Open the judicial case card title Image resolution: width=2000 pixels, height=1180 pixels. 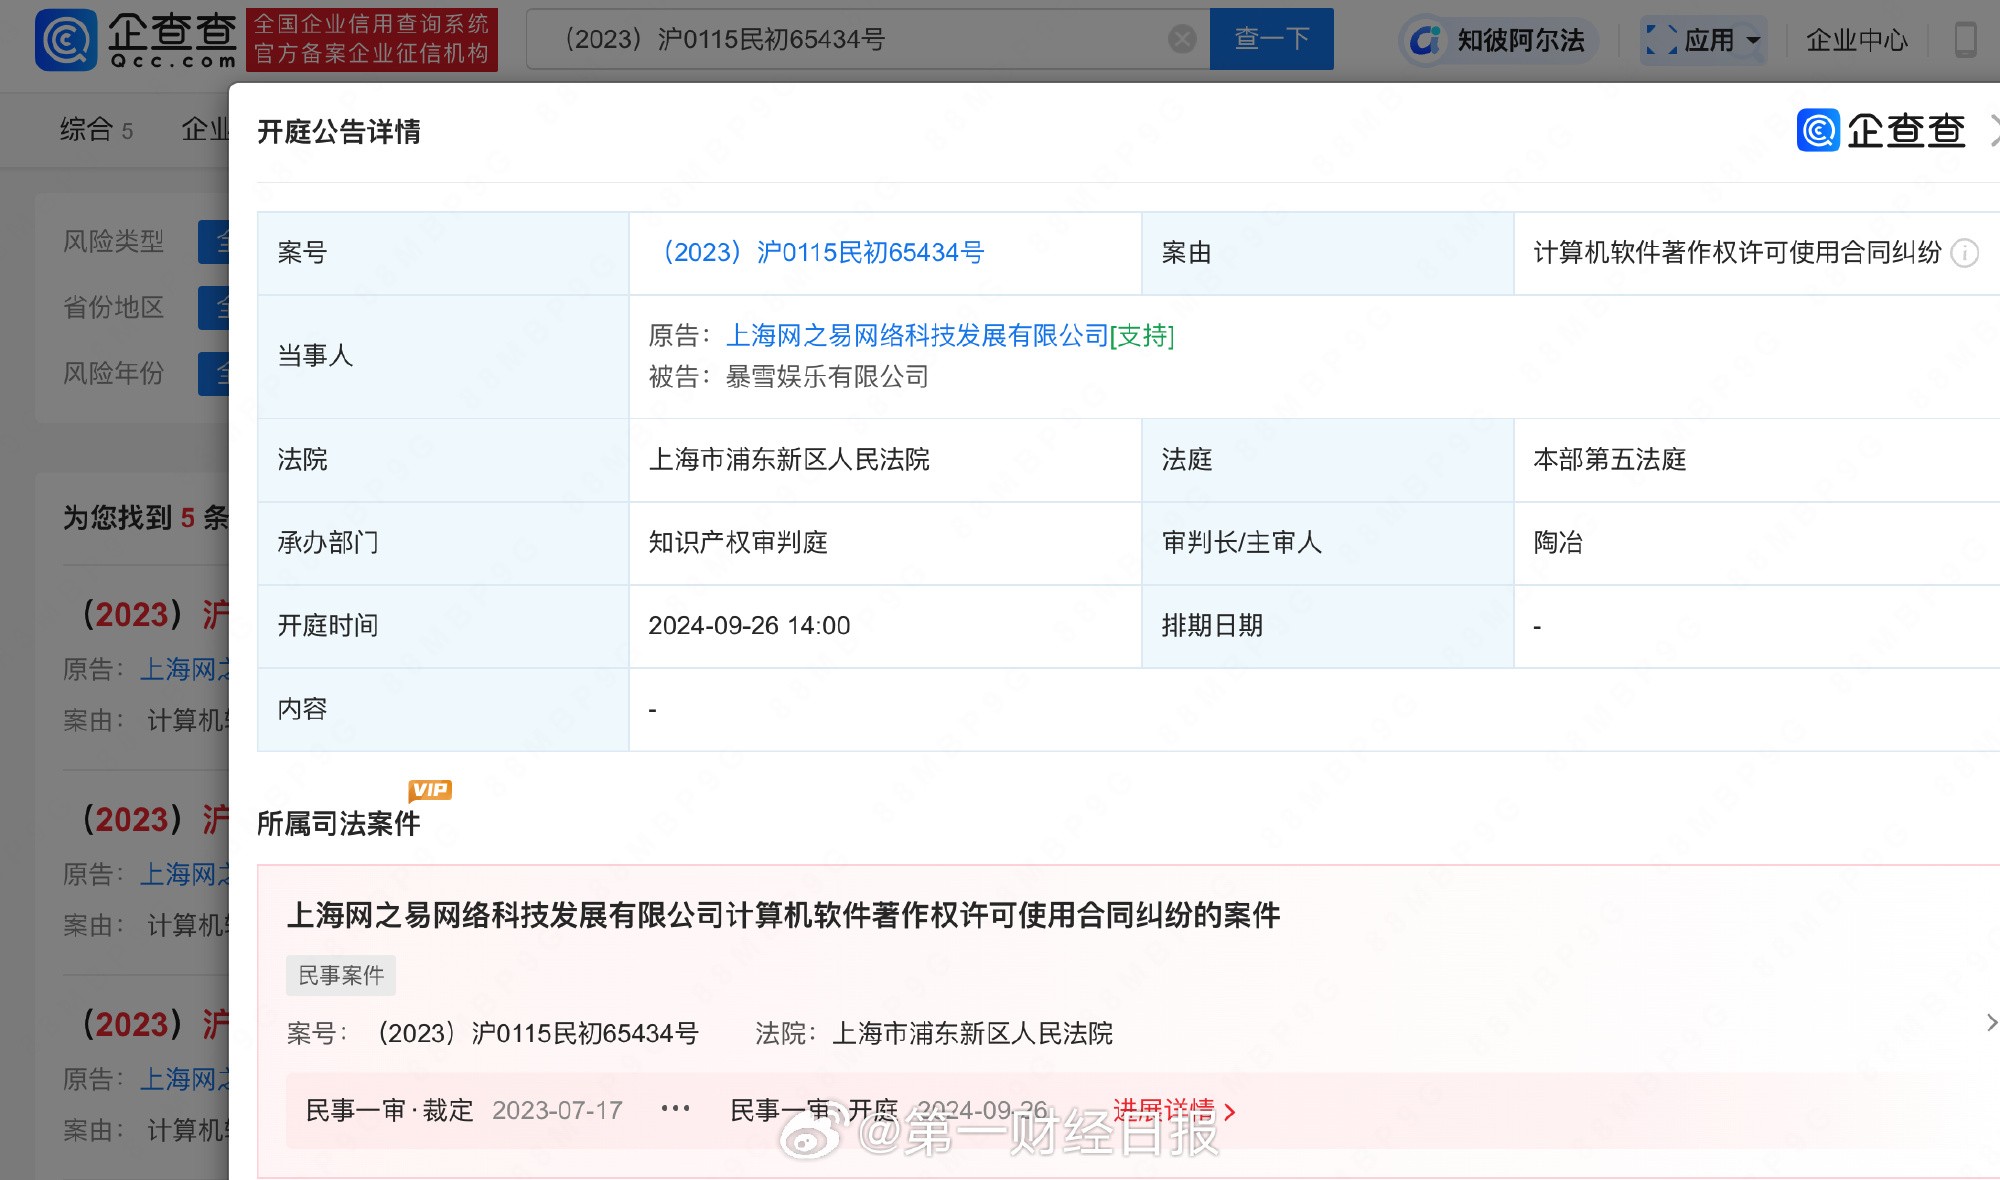click(783, 915)
